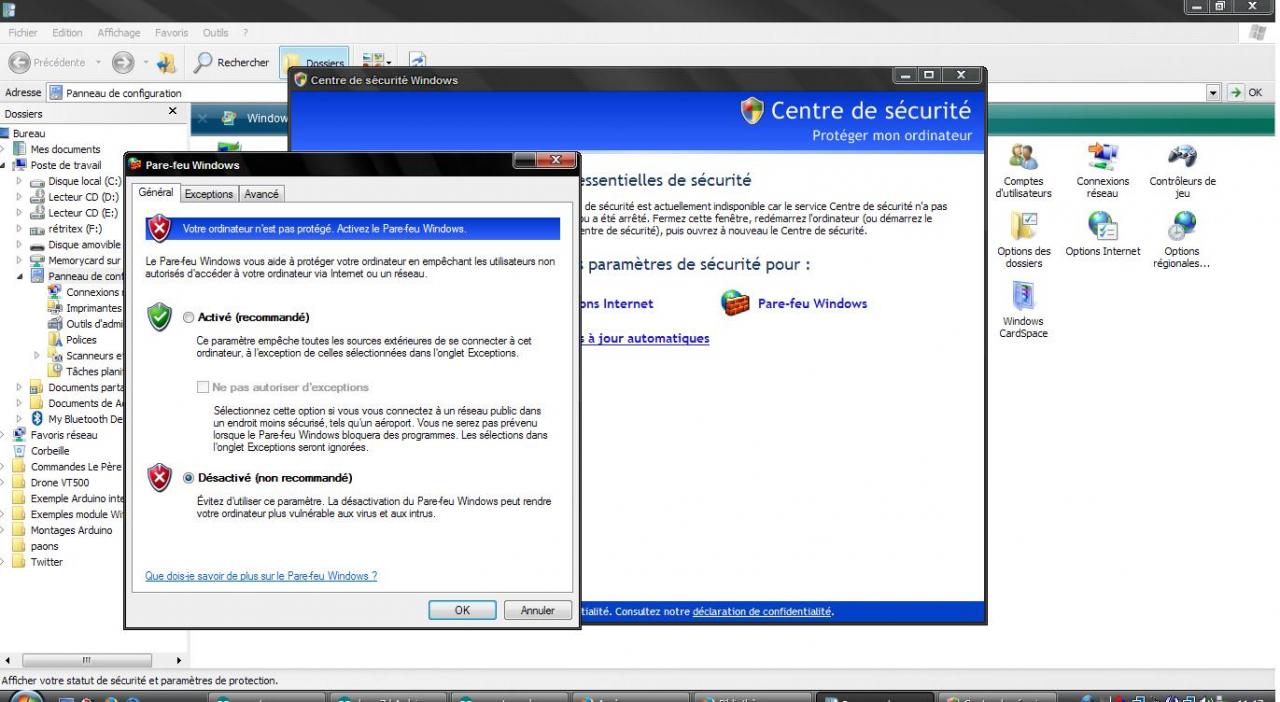Open the Affichage menu
Screen dimensions: 1280x702
[x=119, y=33]
